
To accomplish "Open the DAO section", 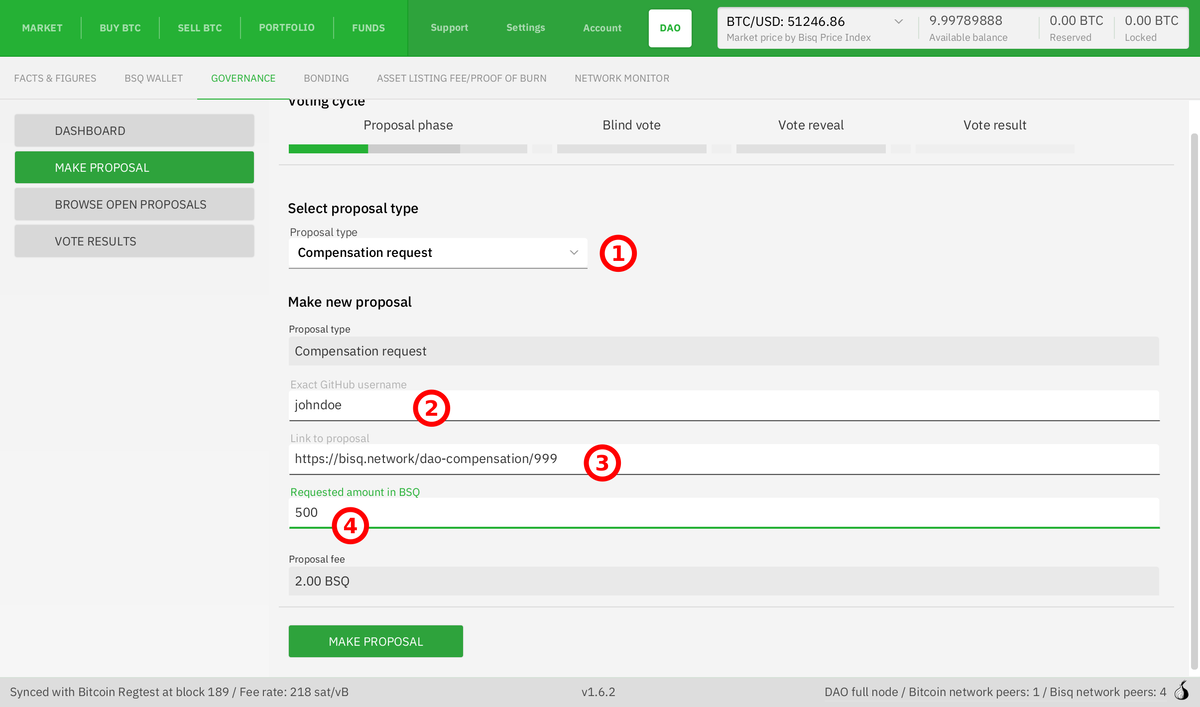I will coord(670,28).
